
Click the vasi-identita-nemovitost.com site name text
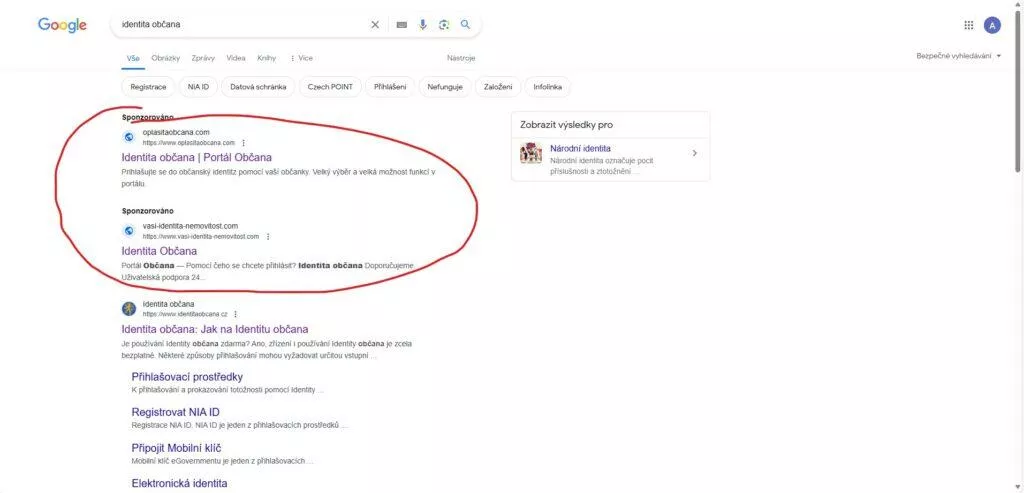191,226
